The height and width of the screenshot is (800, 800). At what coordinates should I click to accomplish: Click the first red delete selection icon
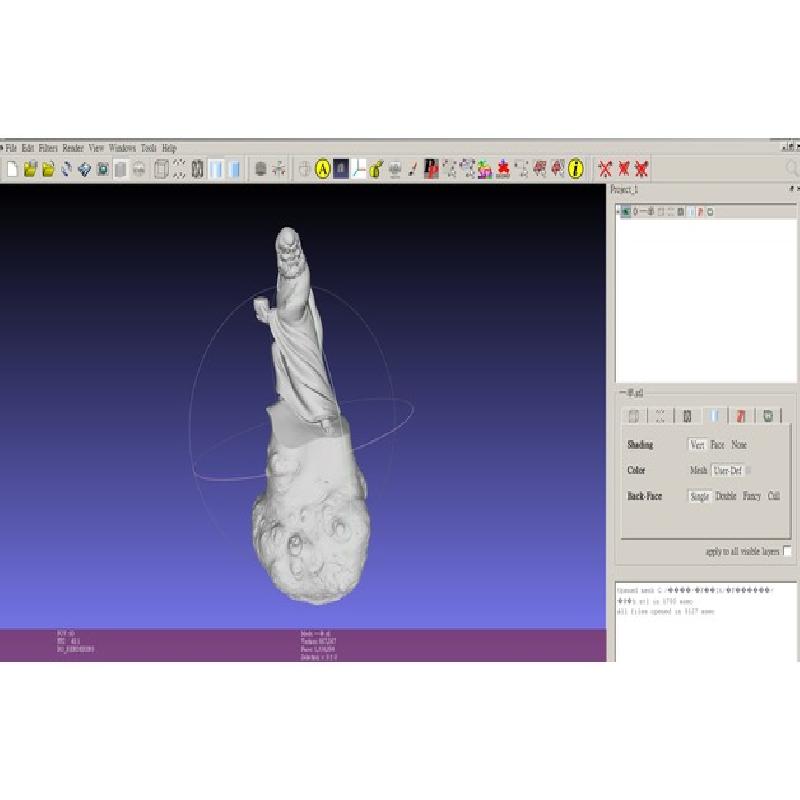click(x=605, y=169)
